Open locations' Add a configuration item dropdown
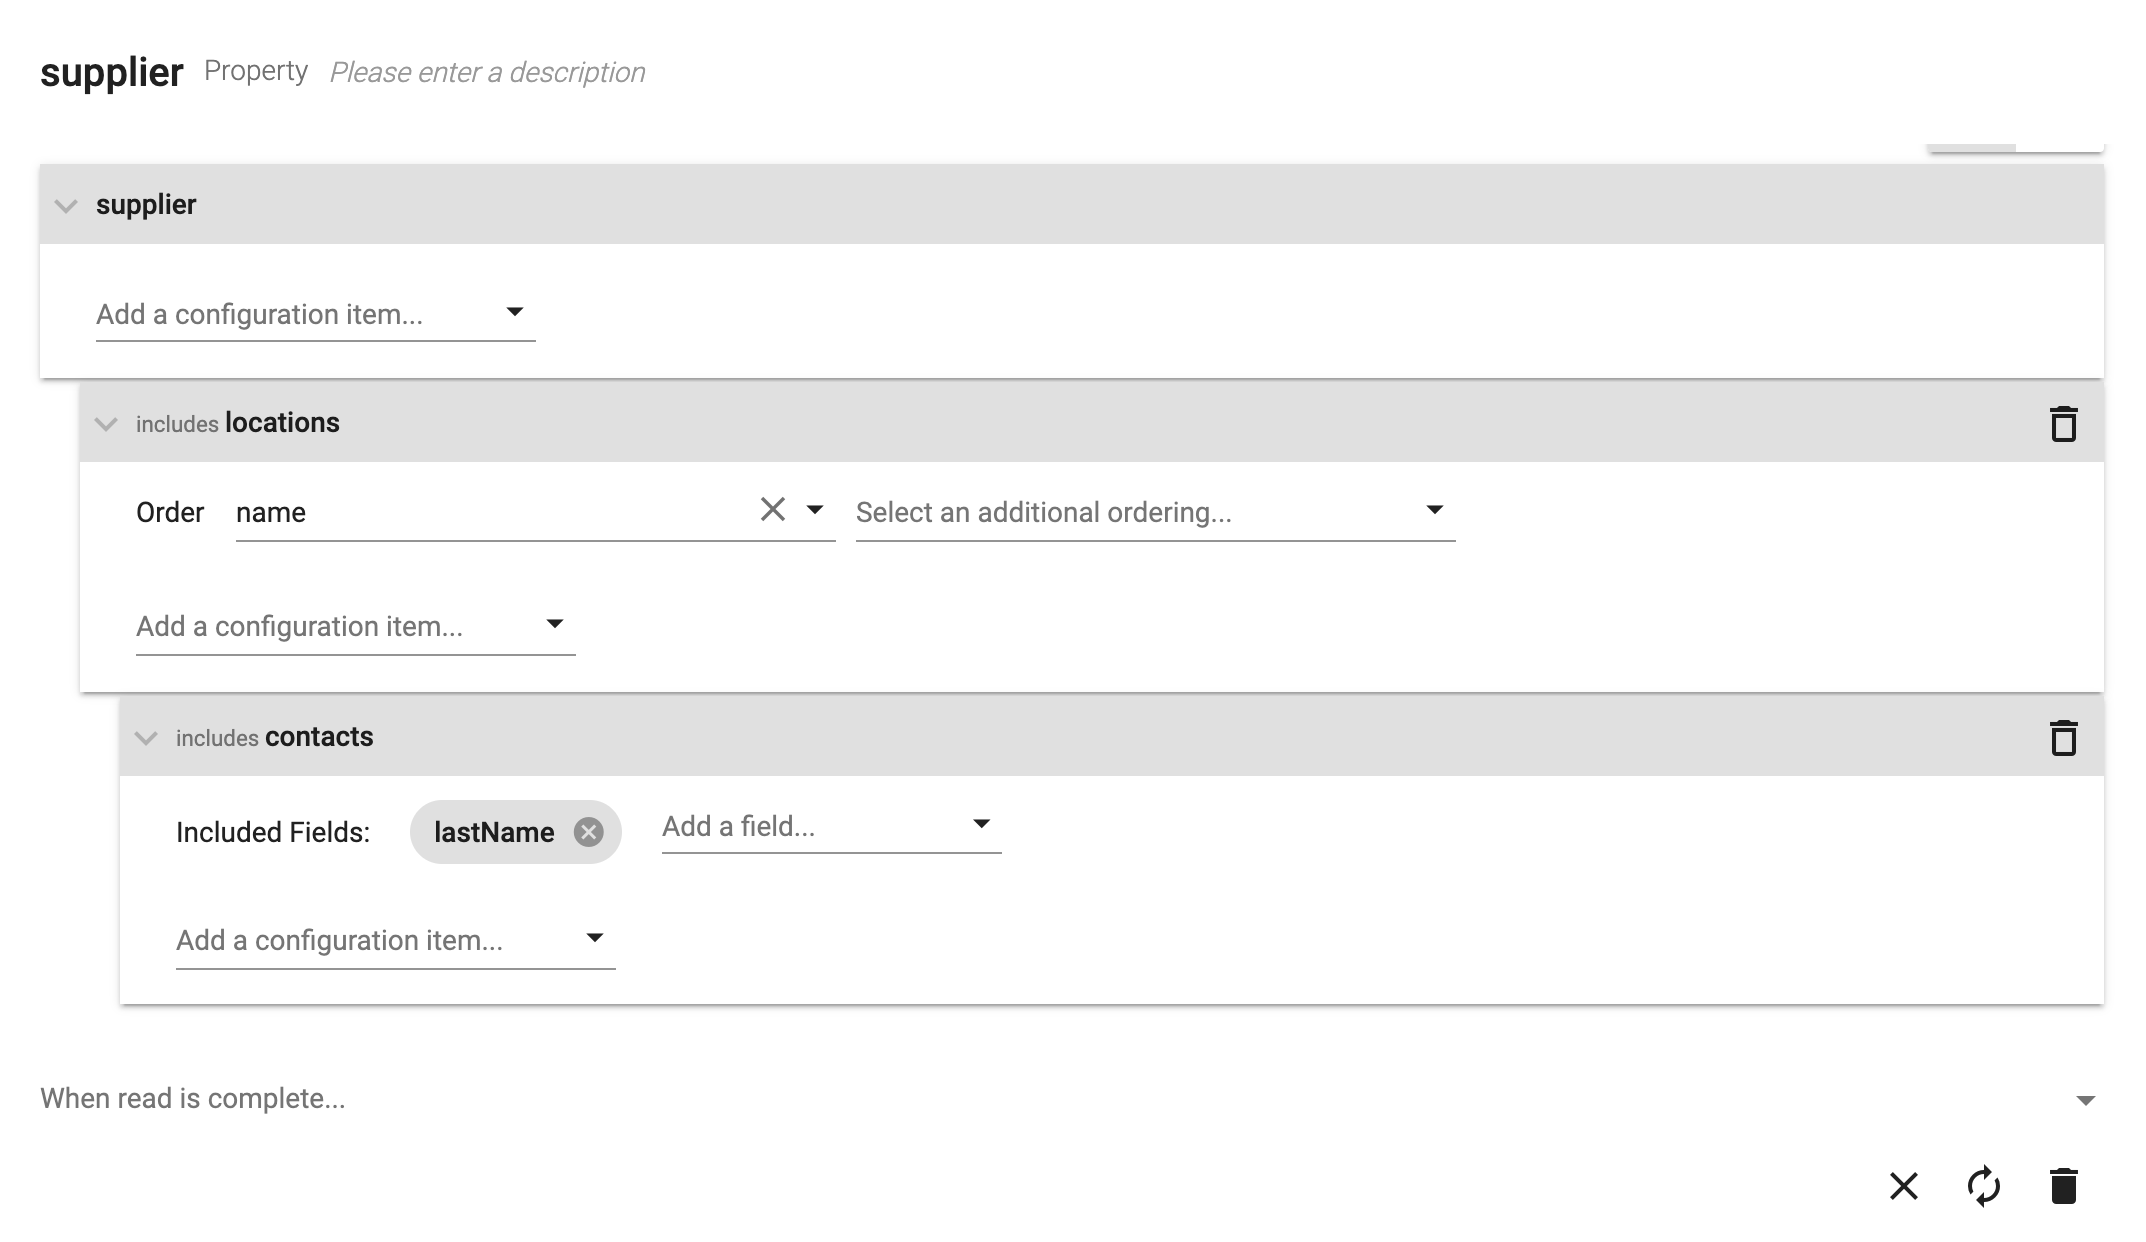 tap(355, 626)
